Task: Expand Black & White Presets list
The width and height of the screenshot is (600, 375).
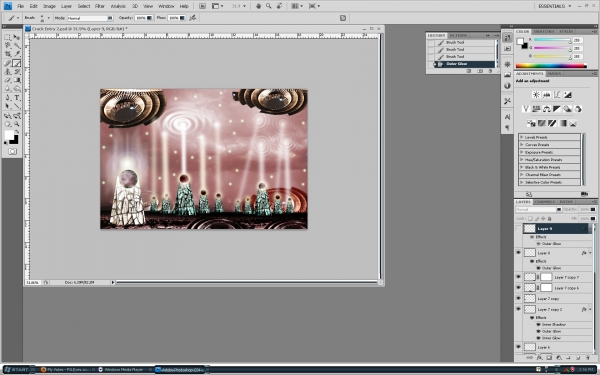Action: (522, 167)
